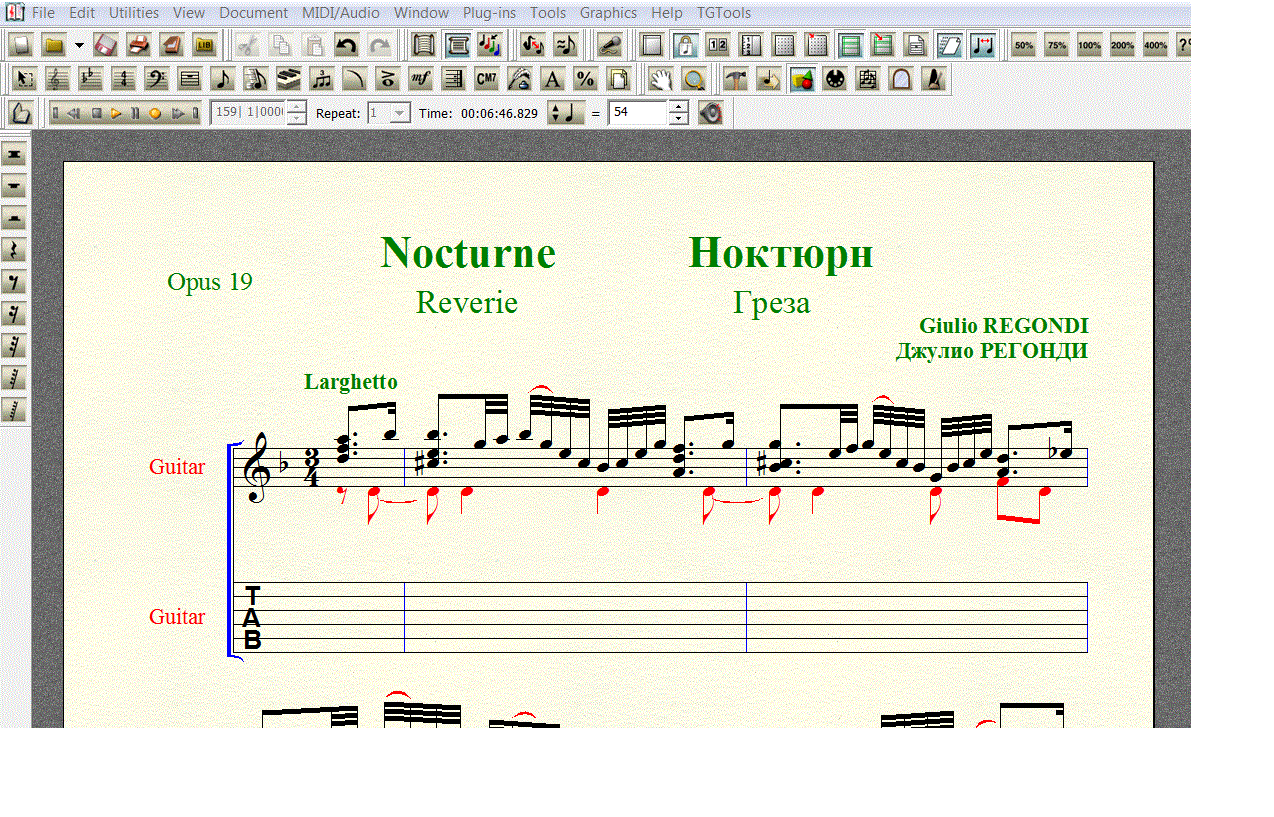The image size is (1274, 817).
Task: Select the mf Expression tool
Action: tap(421, 79)
